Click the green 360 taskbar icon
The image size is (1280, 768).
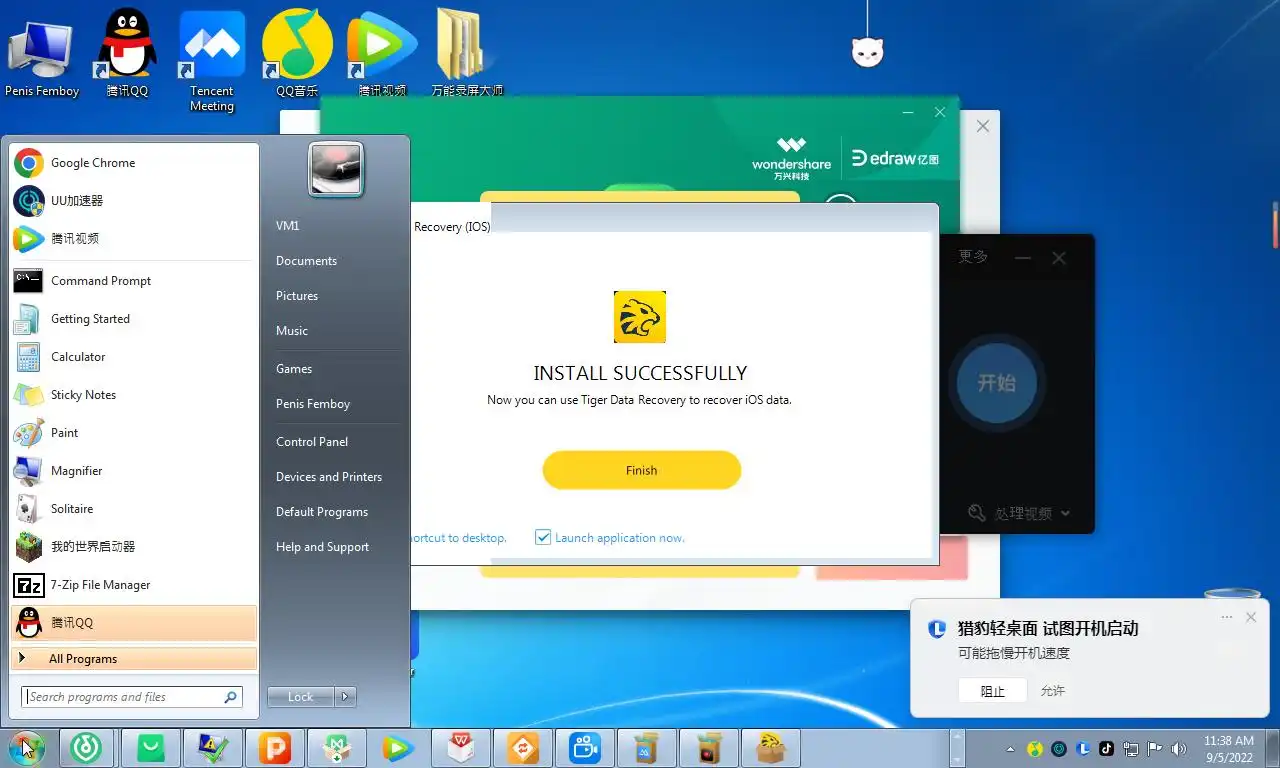pyautogui.click(x=87, y=747)
